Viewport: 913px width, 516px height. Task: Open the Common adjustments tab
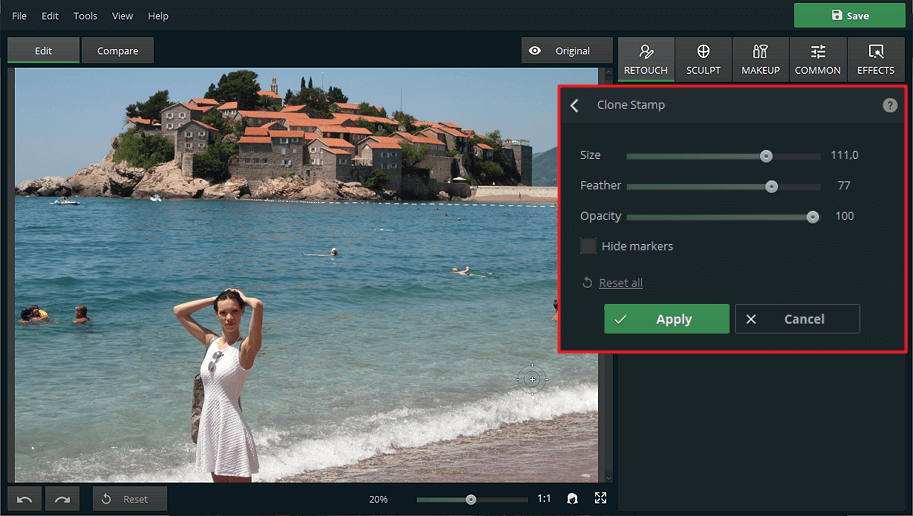817,59
